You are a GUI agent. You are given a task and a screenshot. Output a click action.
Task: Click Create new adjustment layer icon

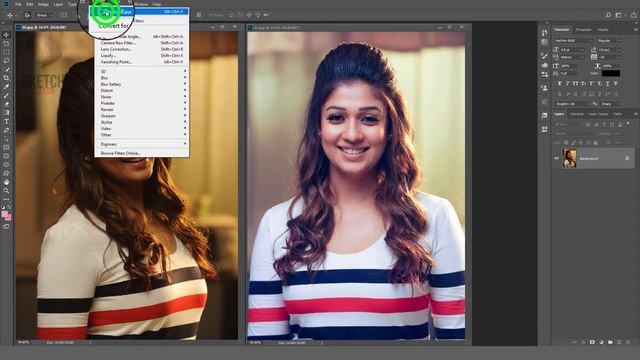click(601, 342)
